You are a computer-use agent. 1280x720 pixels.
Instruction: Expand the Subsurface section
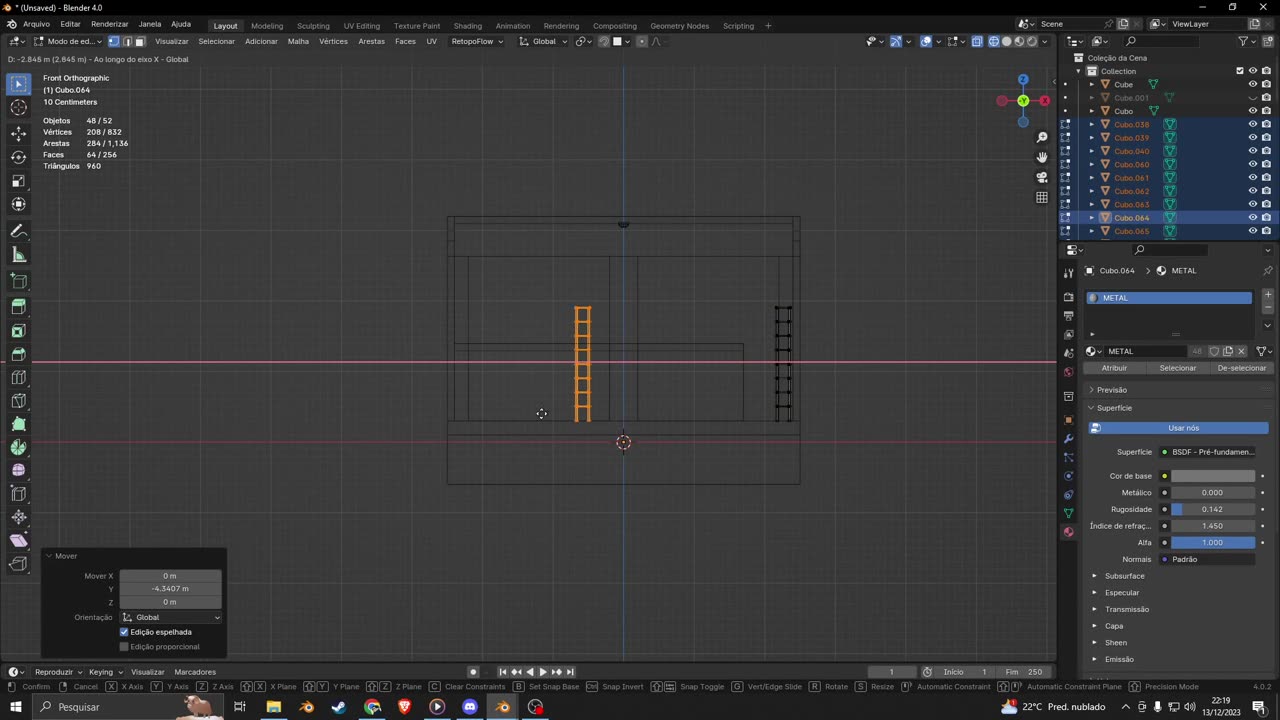(1124, 576)
